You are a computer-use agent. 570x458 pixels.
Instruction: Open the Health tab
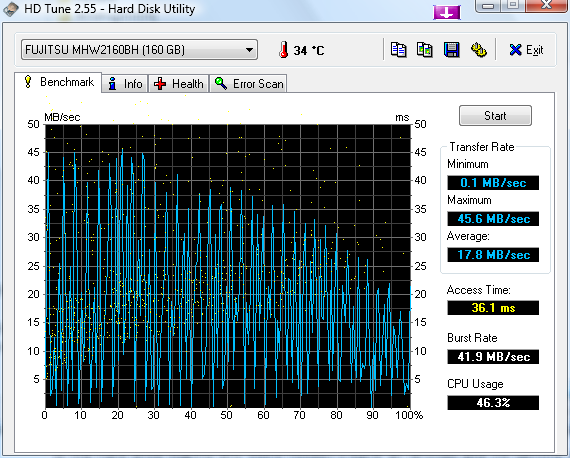click(178, 84)
